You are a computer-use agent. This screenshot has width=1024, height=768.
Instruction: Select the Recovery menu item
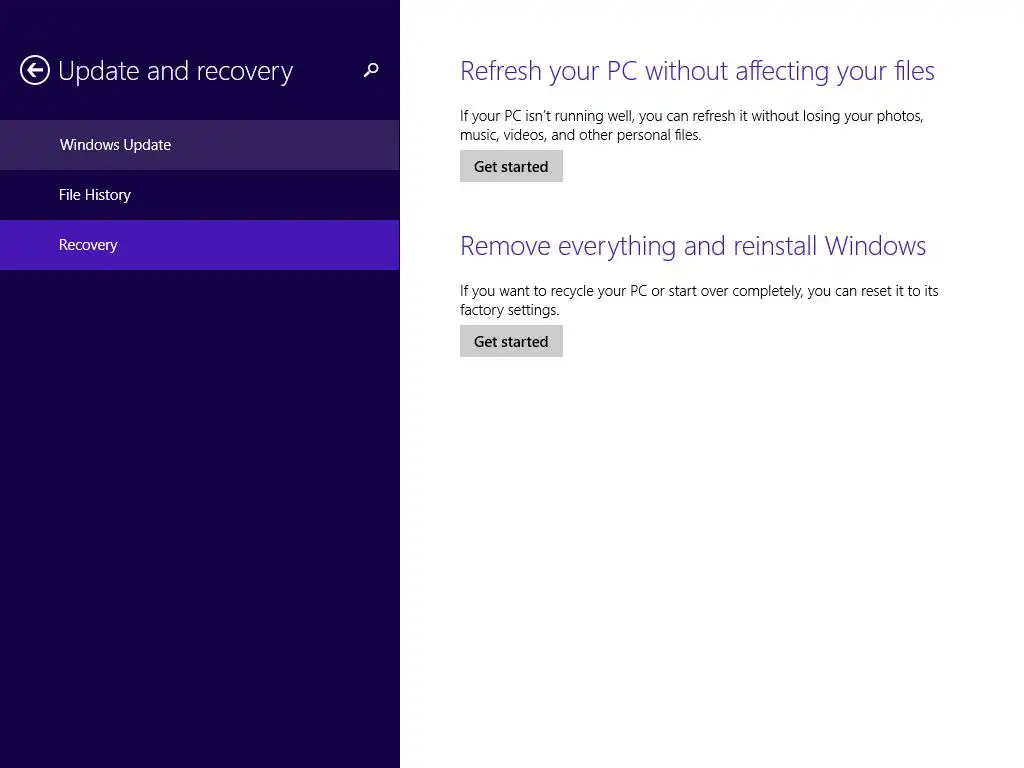pyautogui.click(x=200, y=245)
